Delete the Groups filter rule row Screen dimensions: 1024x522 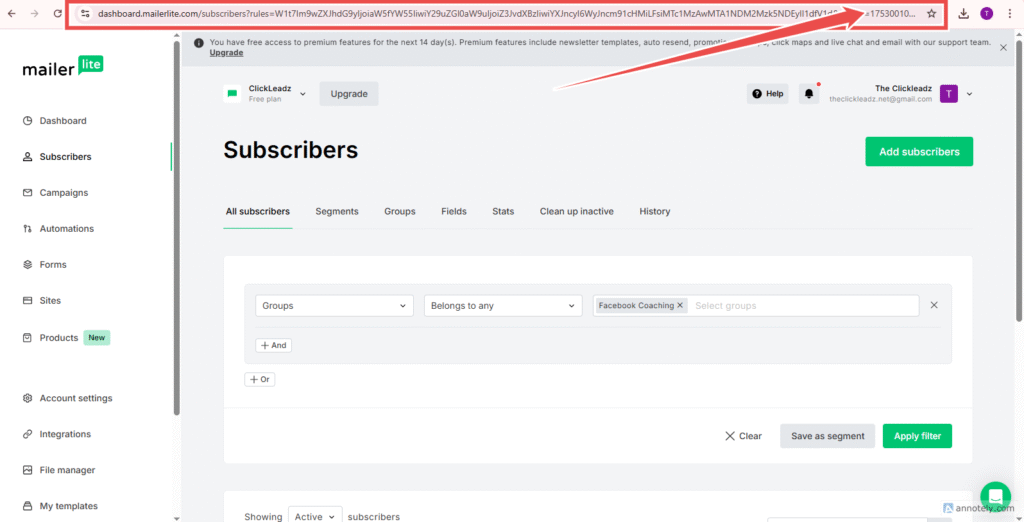pos(934,305)
